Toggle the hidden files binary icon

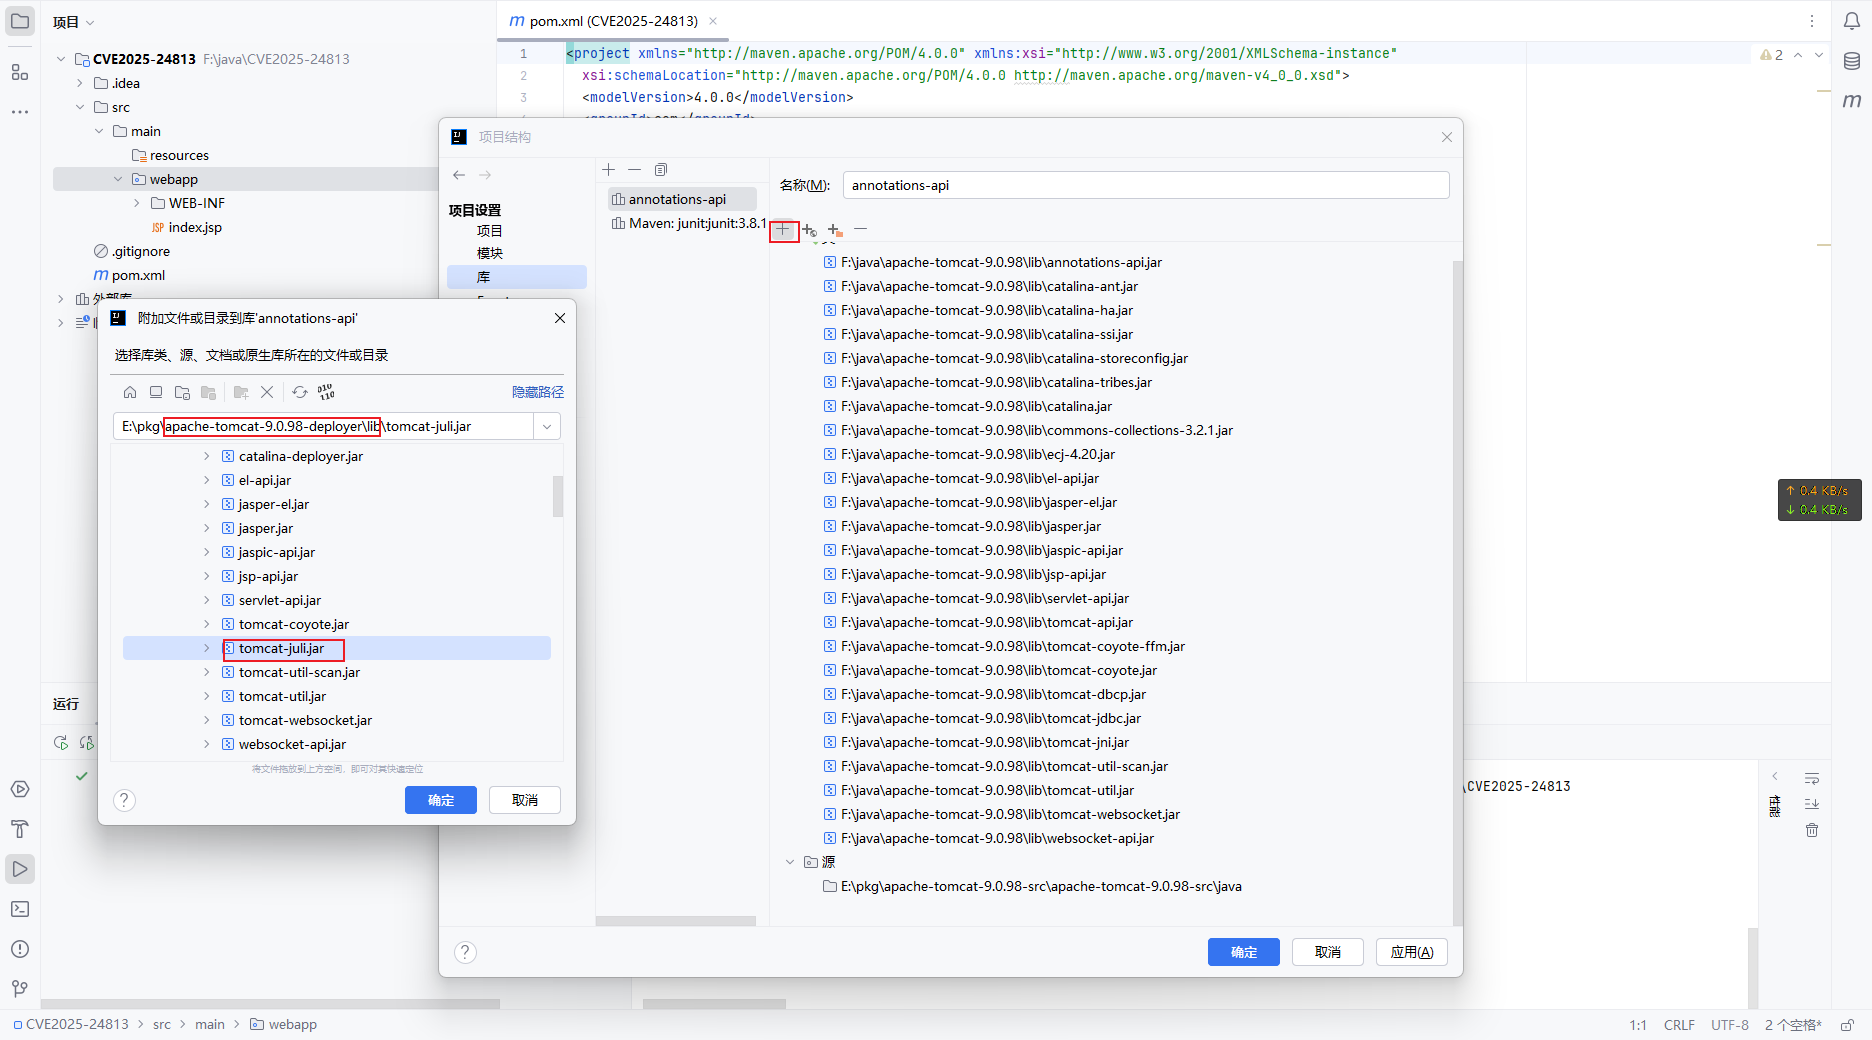coord(326,392)
